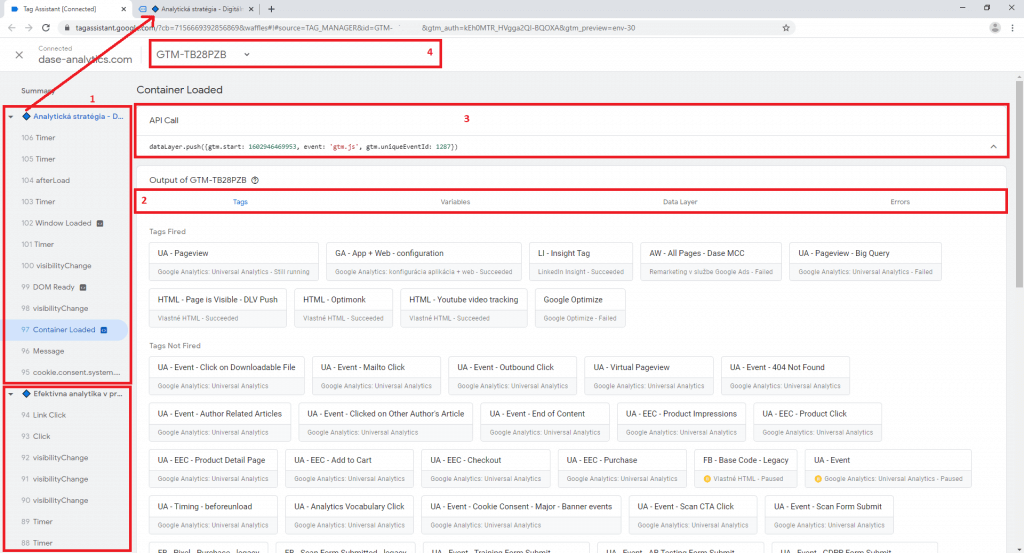Open the GTM-TB28PZB container dropdown
Image resolution: width=1024 pixels, height=553 pixels.
click(x=202, y=54)
